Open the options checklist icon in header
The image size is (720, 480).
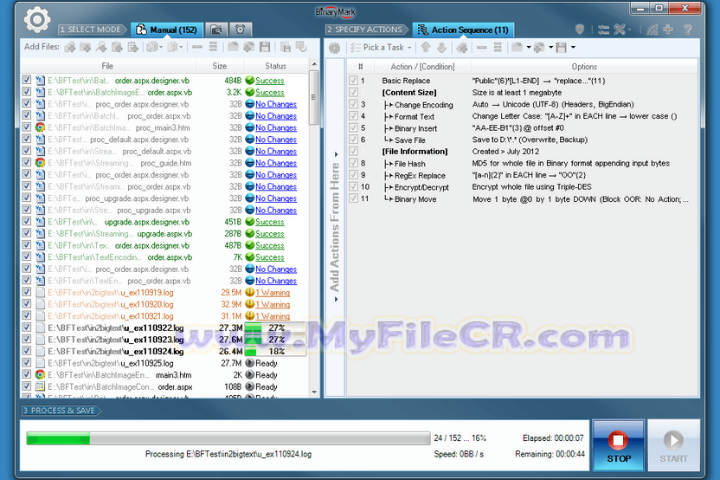(x=603, y=30)
